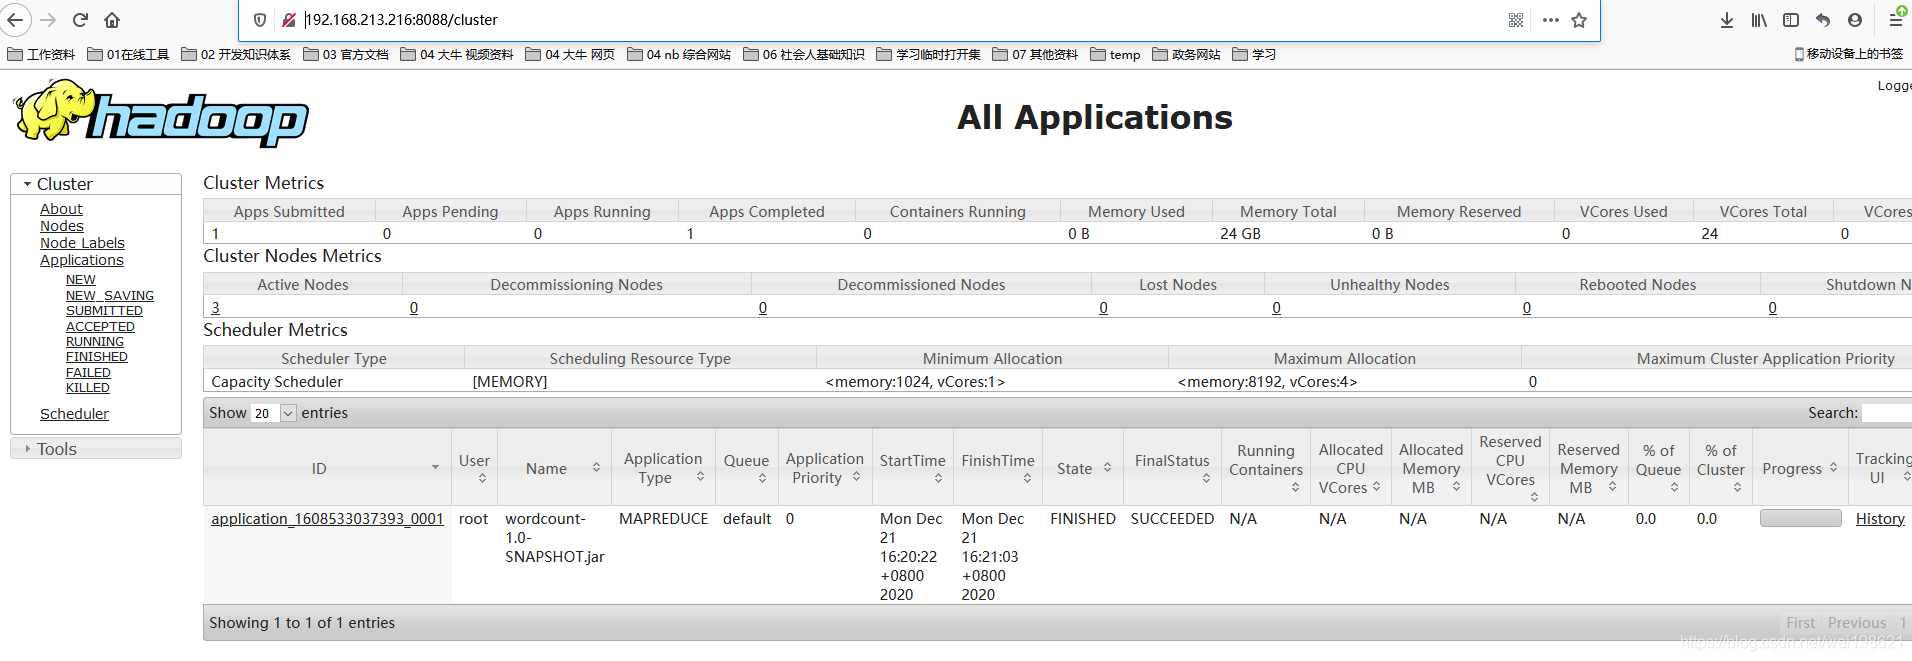Open the temp bookmark folder
The height and width of the screenshot is (661, 1912).
click(x=1115, y=55)
